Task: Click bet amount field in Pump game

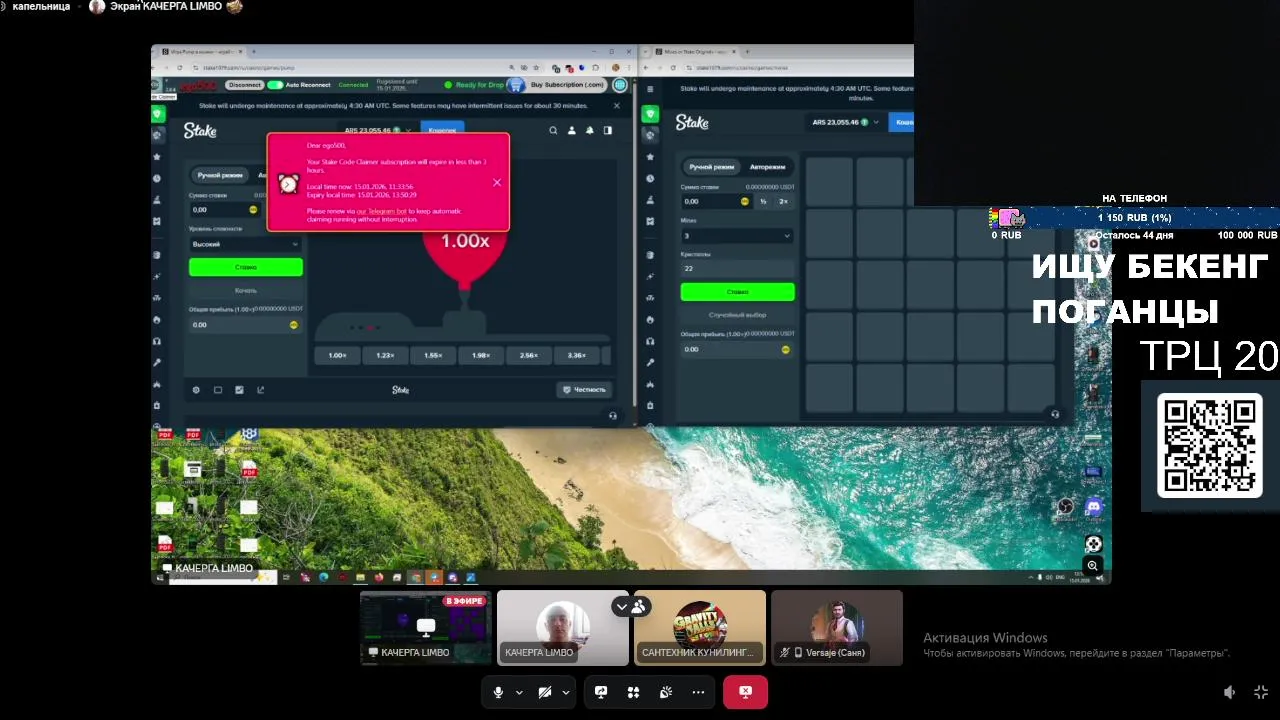Action: (225, 210)
